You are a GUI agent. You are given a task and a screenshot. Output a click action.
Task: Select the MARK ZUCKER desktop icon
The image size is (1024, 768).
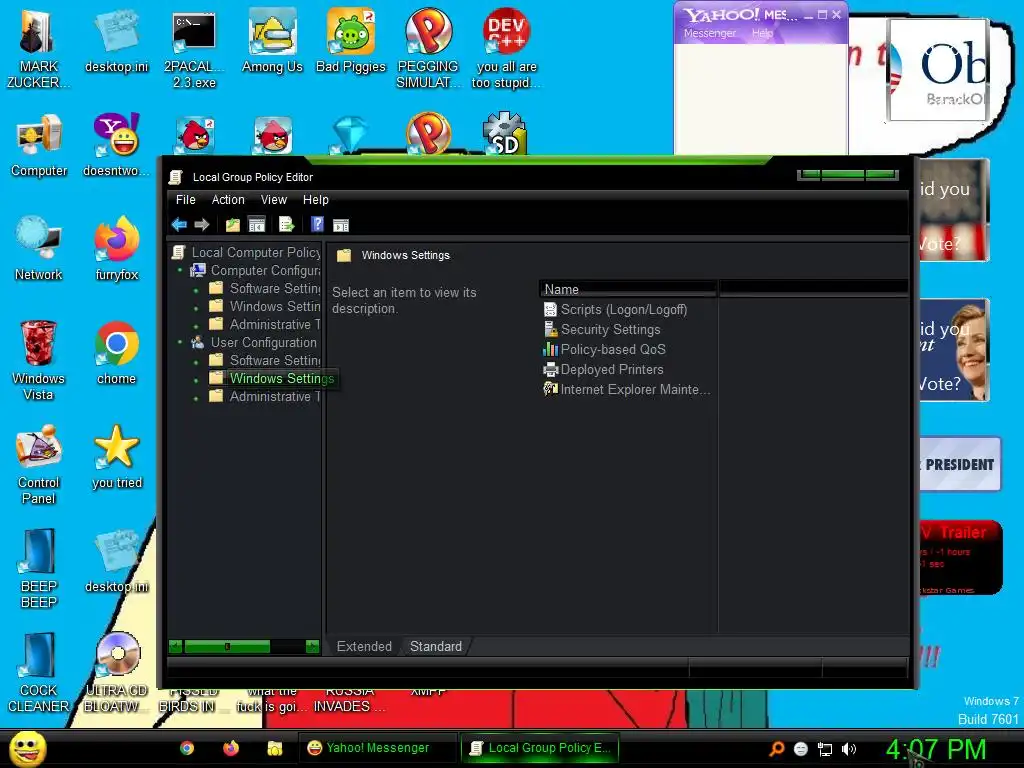(38, 50)
